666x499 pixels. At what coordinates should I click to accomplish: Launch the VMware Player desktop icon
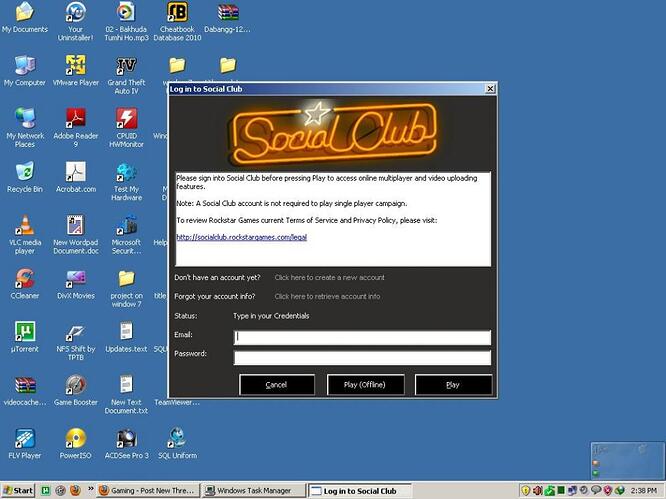(75, 66)
